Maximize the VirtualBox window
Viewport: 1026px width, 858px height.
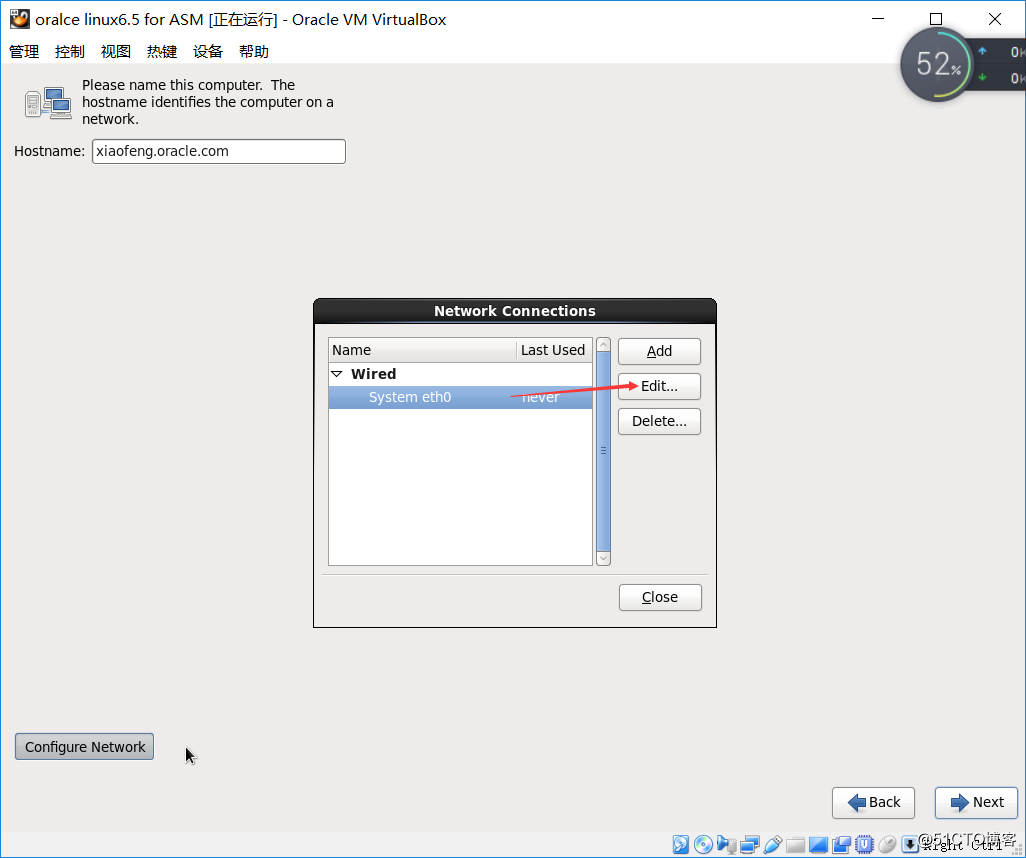pyautogui.click(x=936, y=19)
